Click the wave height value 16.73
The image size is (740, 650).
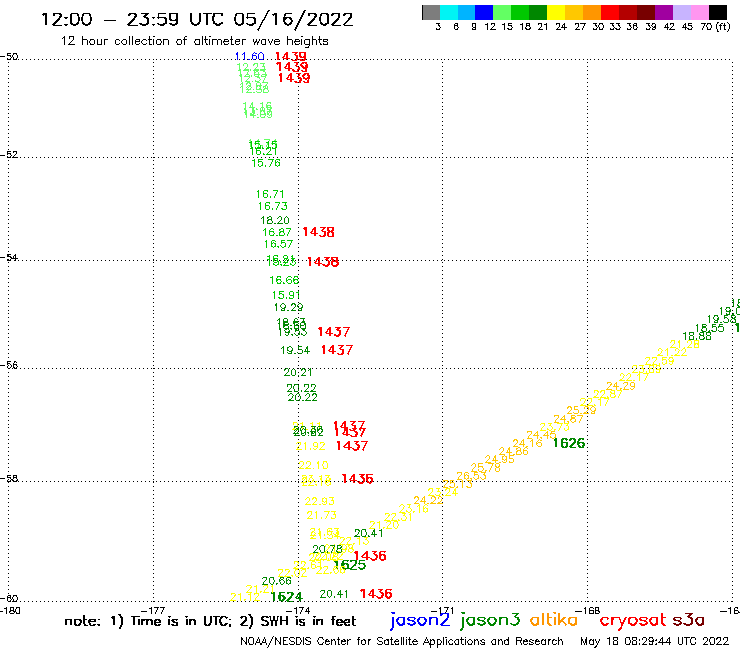point(272,206)
